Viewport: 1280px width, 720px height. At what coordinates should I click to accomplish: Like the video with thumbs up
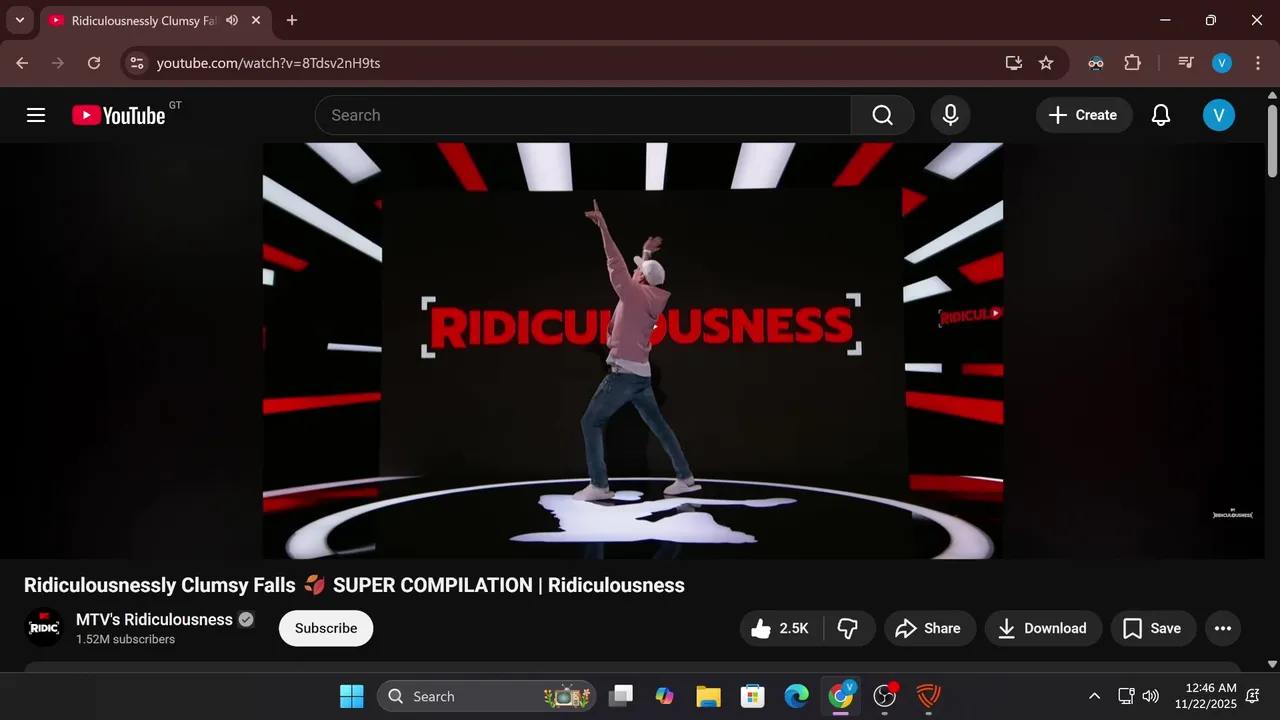pyautogui.click(x=780, y=628)
